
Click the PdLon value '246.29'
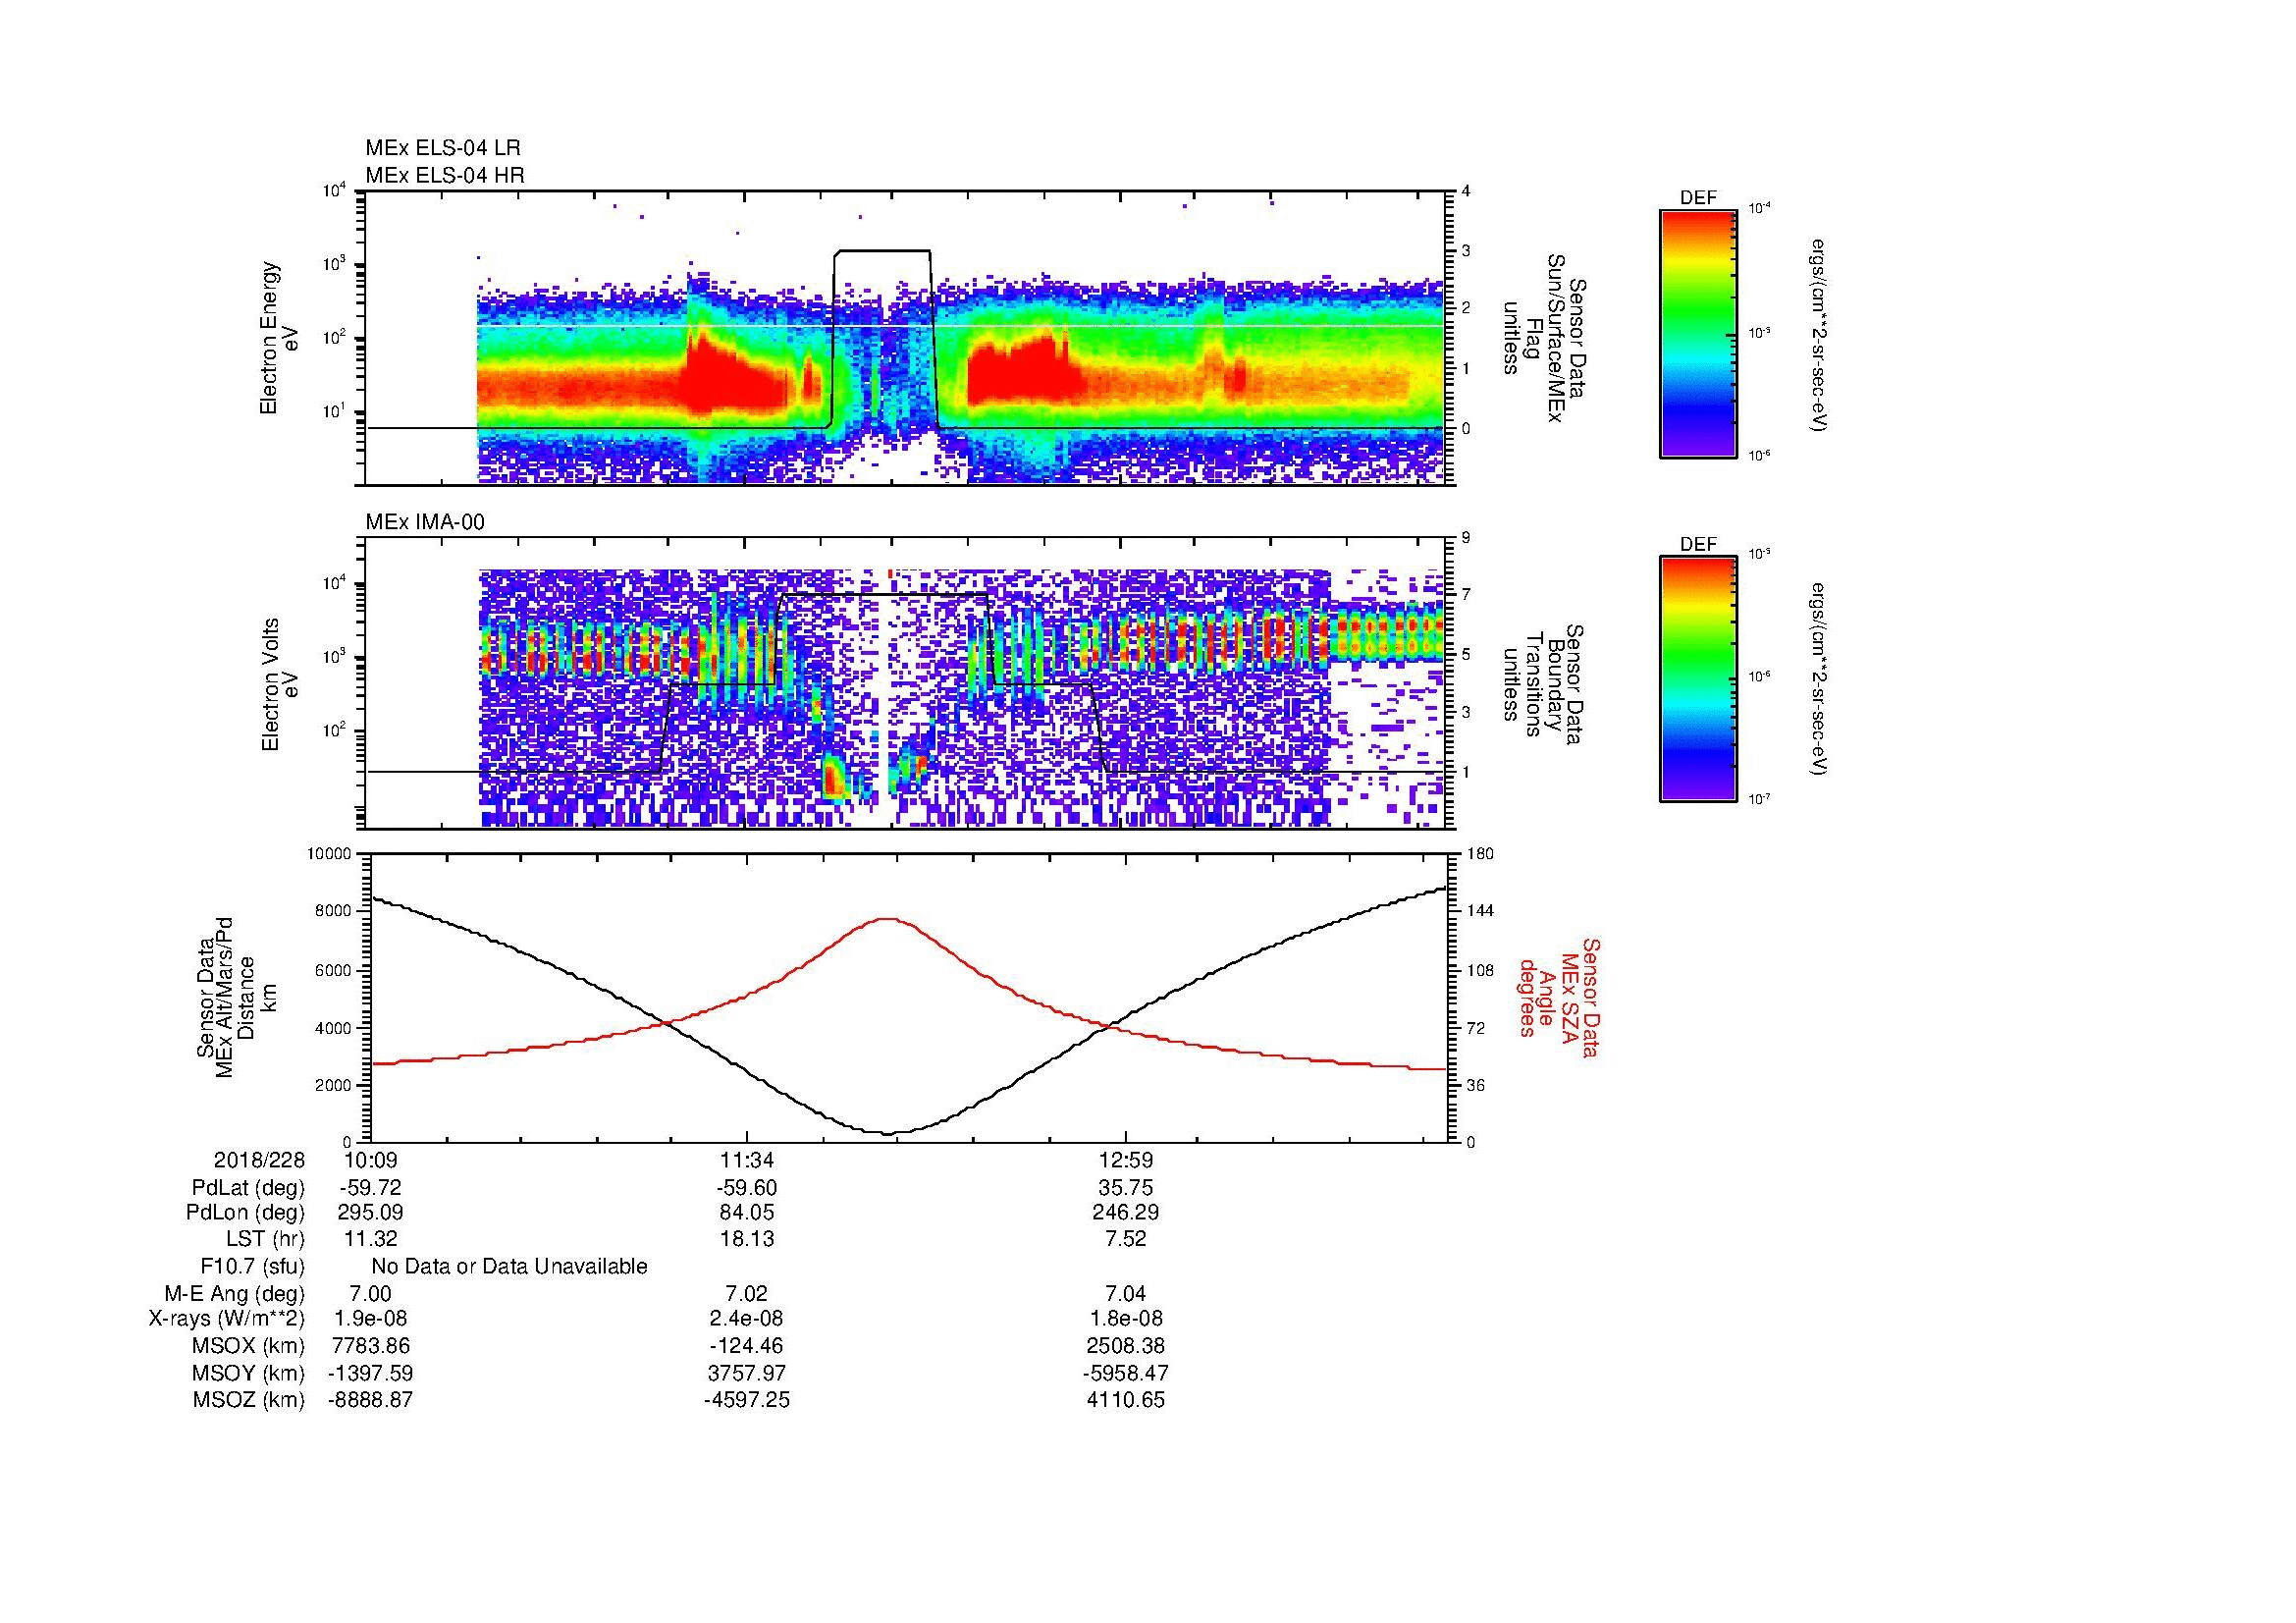point(1126,1213)
